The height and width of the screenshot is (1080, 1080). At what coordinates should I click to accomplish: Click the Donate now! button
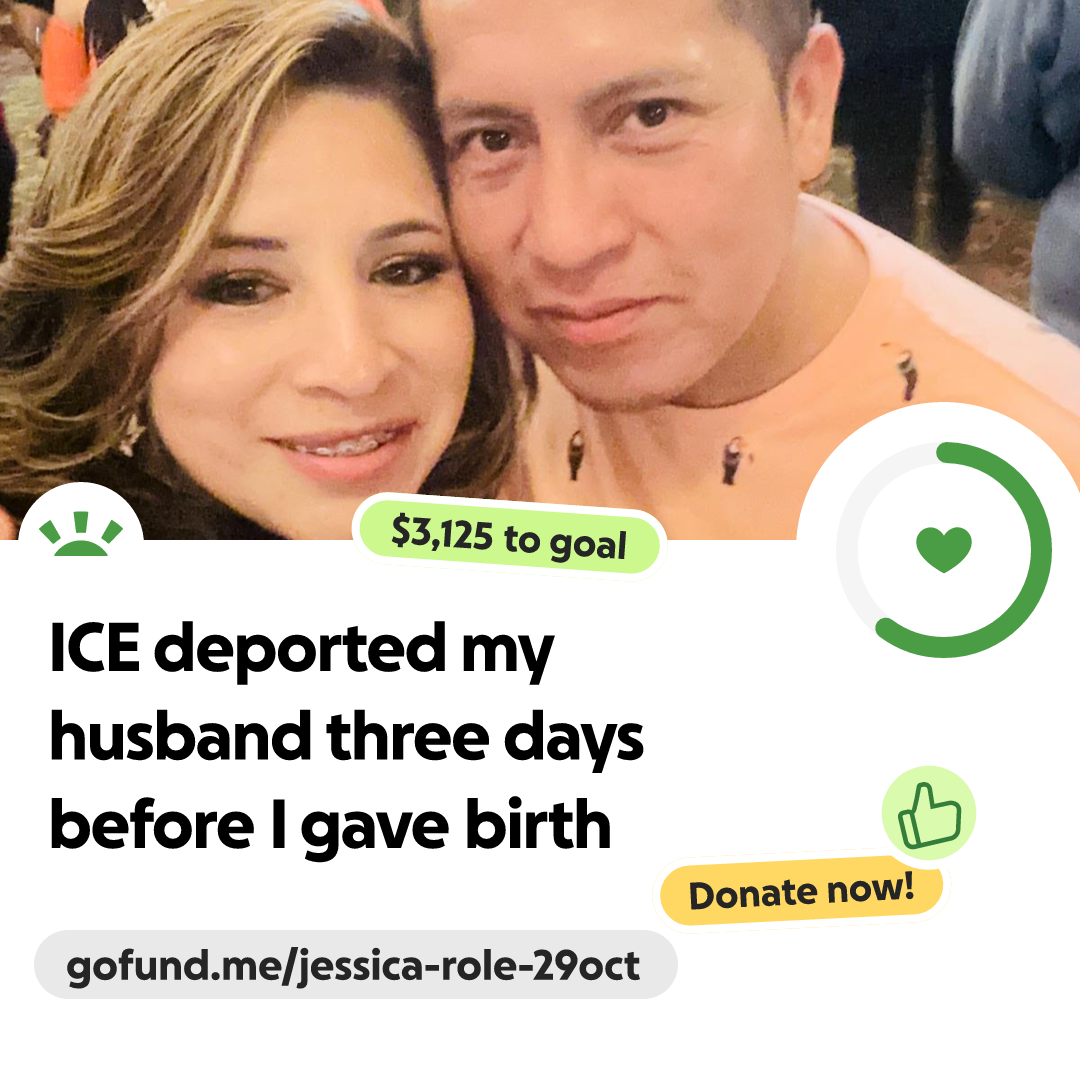(x=801, y=892)
